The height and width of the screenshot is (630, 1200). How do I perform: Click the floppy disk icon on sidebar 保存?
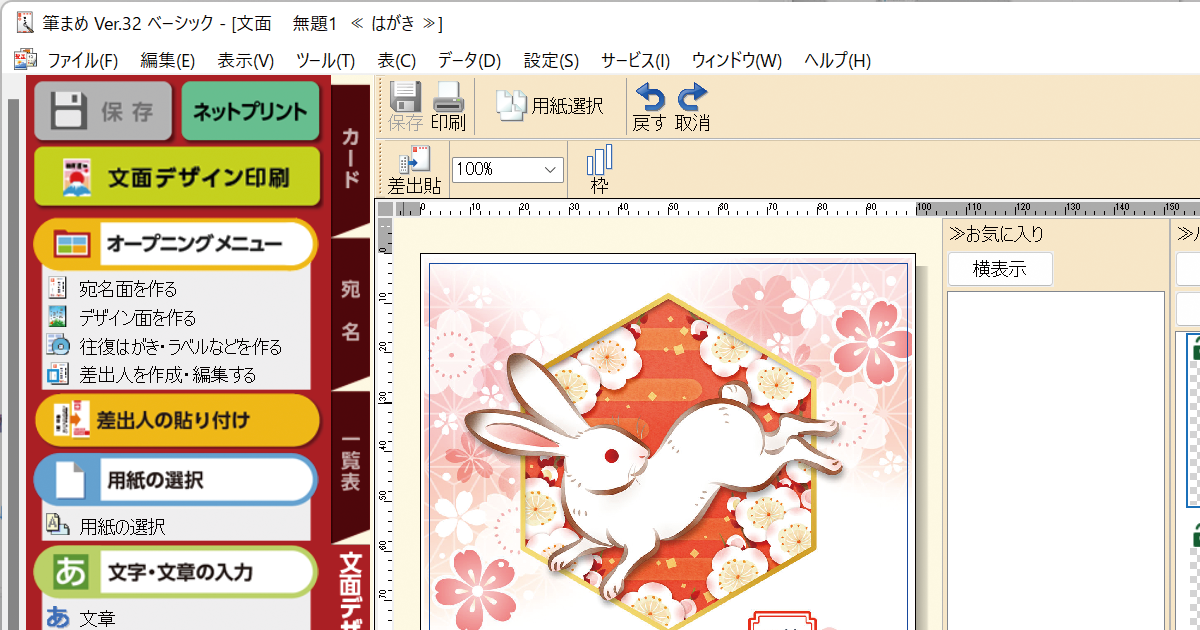coord(70,111)
